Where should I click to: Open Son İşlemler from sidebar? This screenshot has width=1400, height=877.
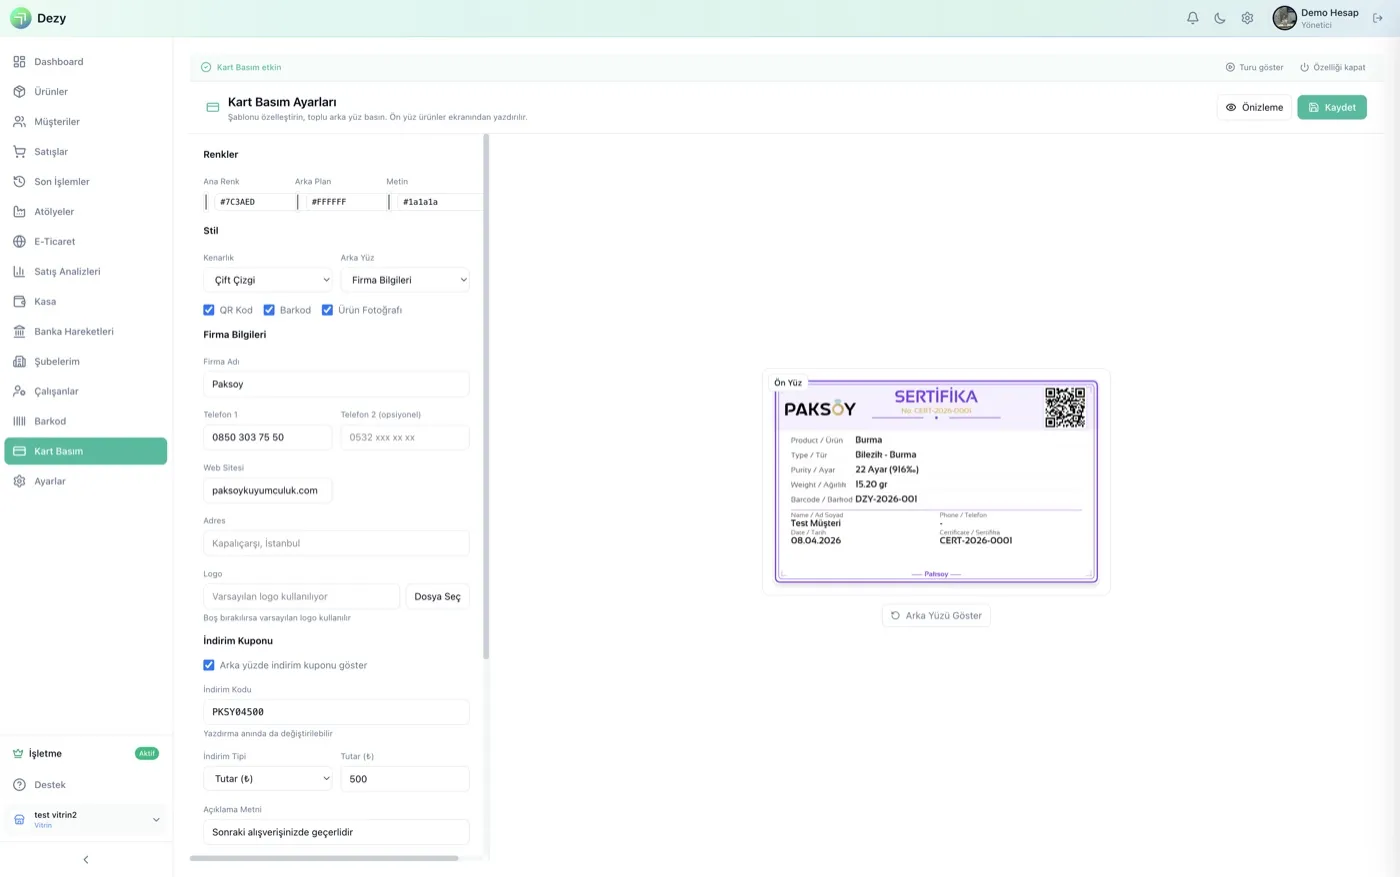click(x=86, y=182)
